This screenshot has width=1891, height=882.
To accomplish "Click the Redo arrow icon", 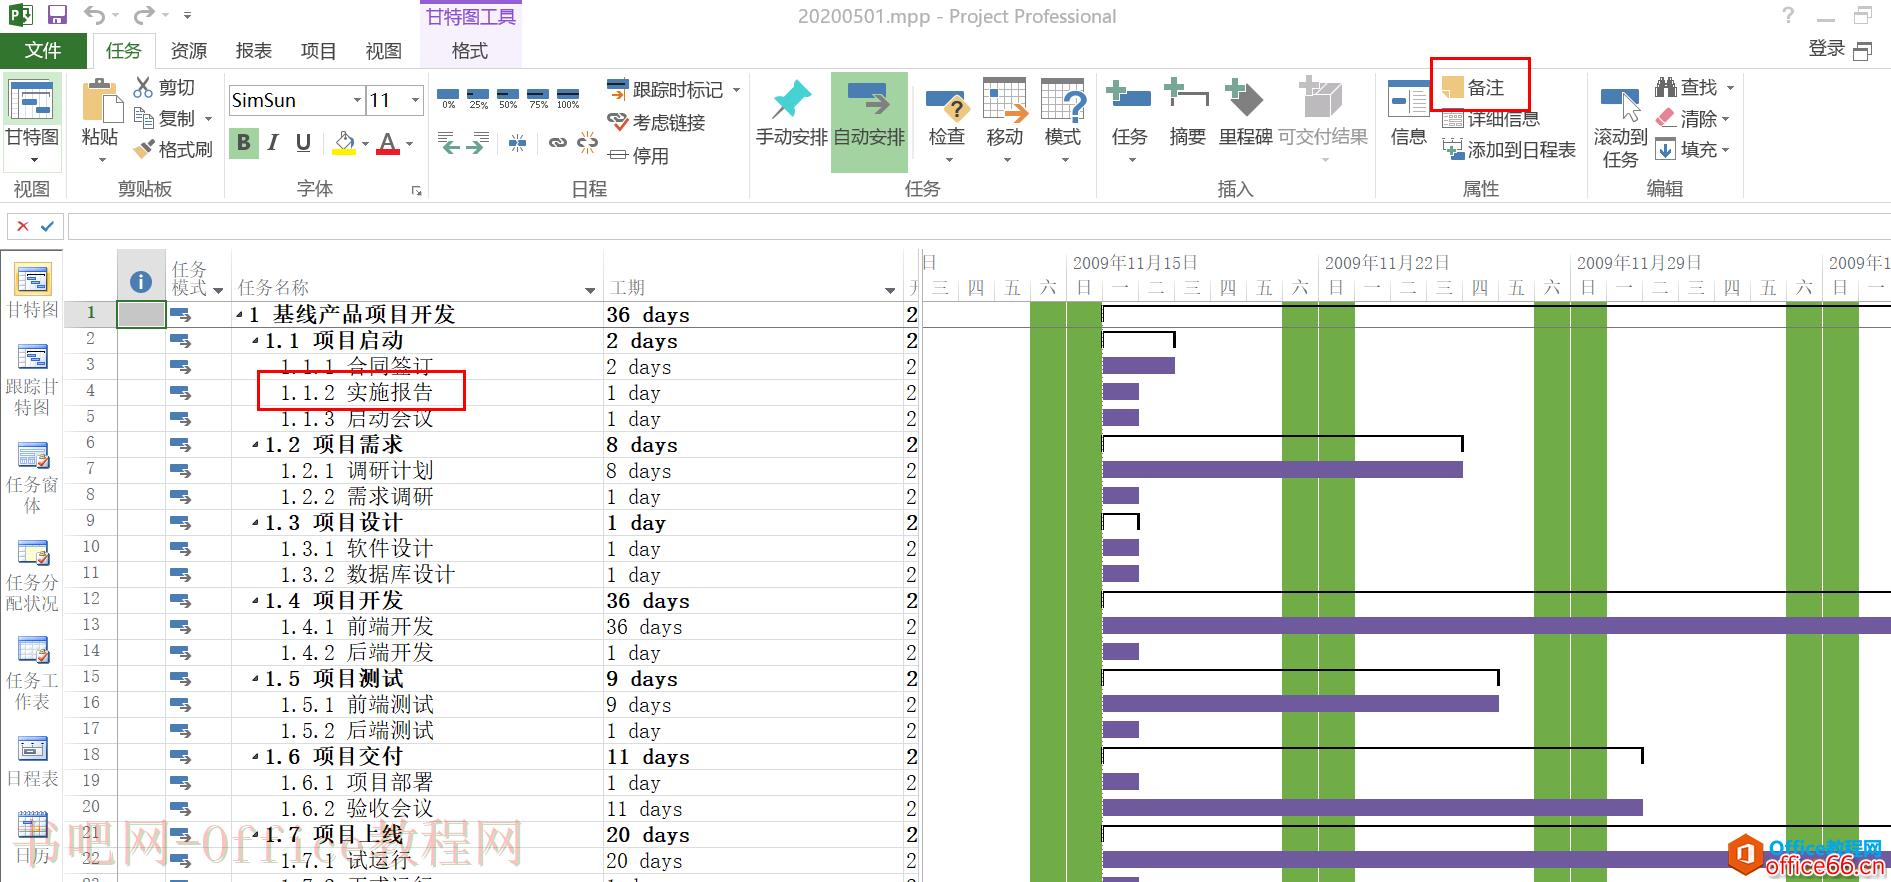I will 144,15.
